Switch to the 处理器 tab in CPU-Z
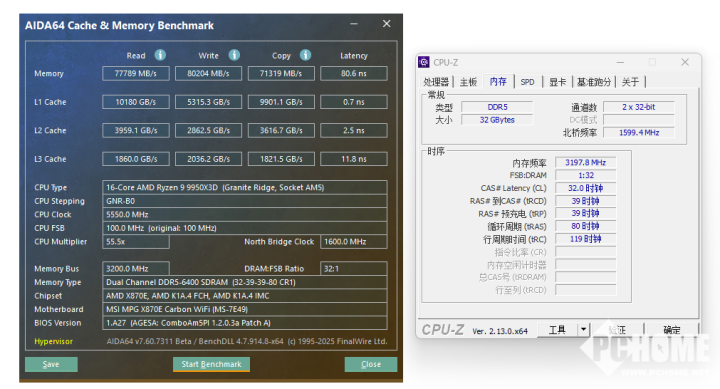720x389 pixels. click(436, 82)
